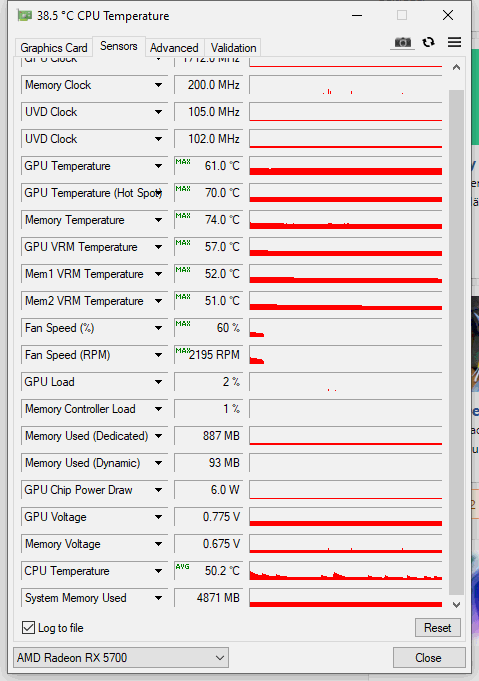Open the Memory Used (Dynamic) dropdown arrow
Screen dimensions: 479x681
click(x=159, y=463)
